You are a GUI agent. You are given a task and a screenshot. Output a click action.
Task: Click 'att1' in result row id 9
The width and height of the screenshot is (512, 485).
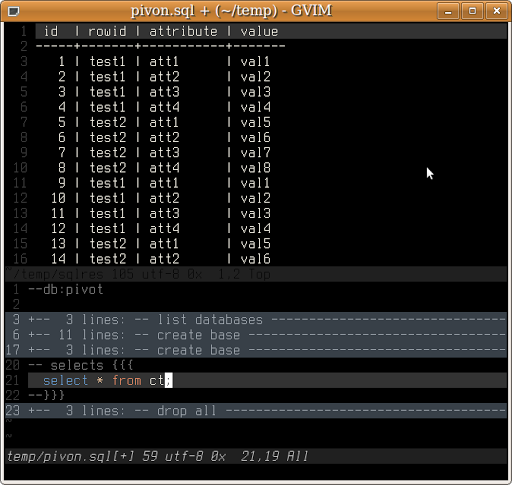coord(164,183)
